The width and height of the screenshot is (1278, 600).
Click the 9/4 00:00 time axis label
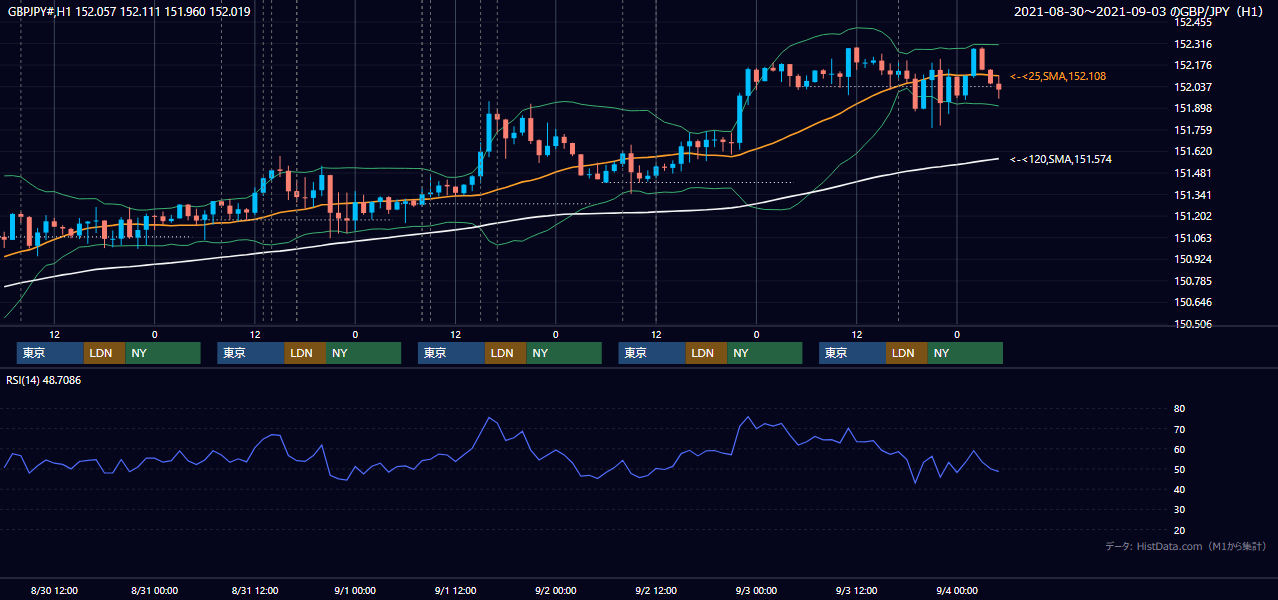[x=957, y=590]
